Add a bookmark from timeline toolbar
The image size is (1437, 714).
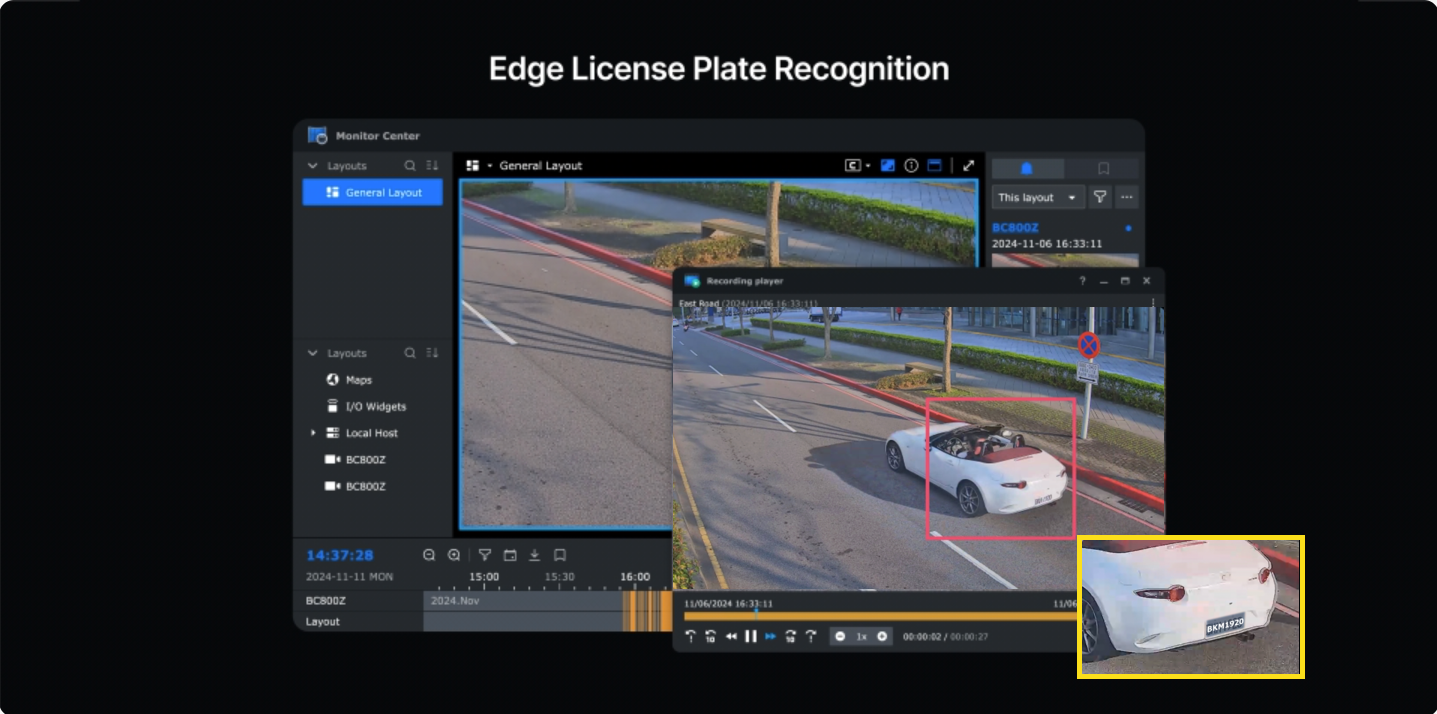click(x=560, y=555)
